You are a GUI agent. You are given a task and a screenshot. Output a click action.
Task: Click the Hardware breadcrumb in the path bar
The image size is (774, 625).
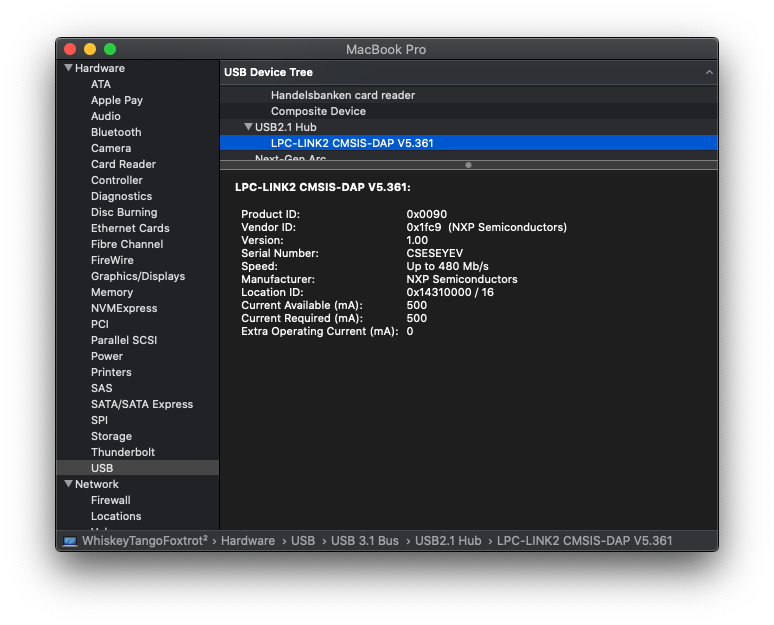(x=247, y=541)
